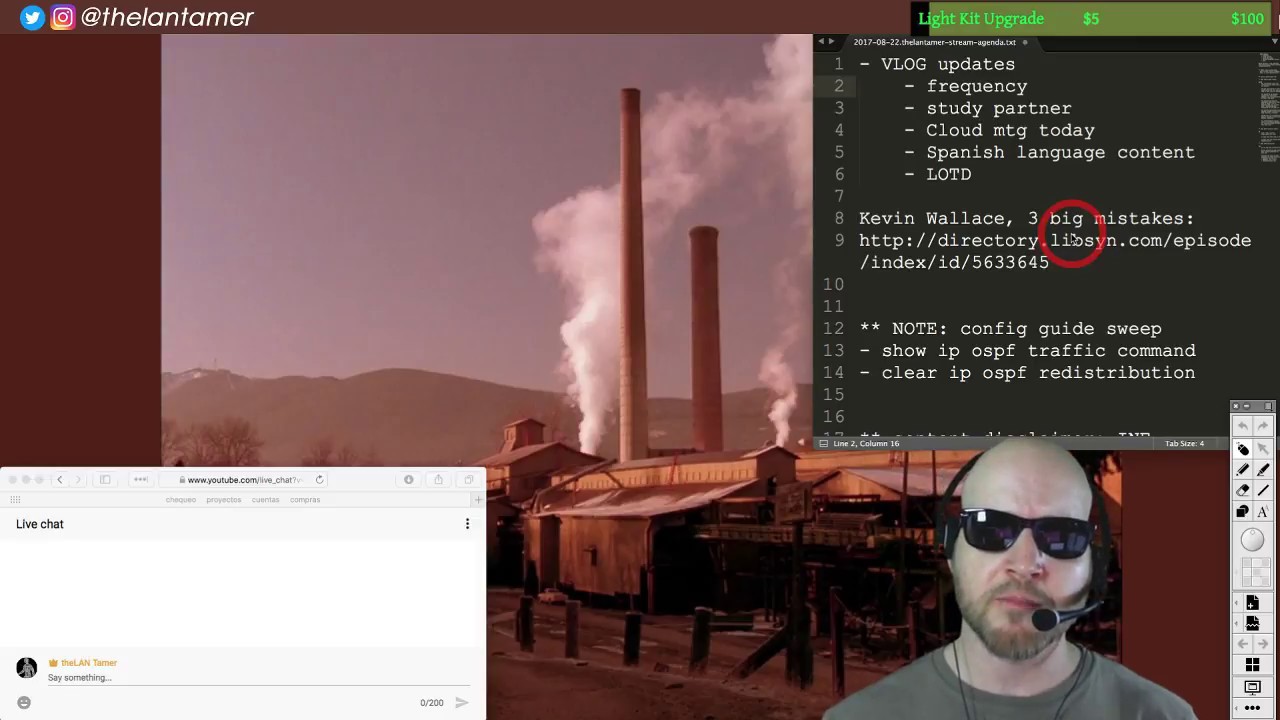Screen dimensions: 1280x720
Task: Select the straight line tool in palette
Action: click(x=1262, y=490)
